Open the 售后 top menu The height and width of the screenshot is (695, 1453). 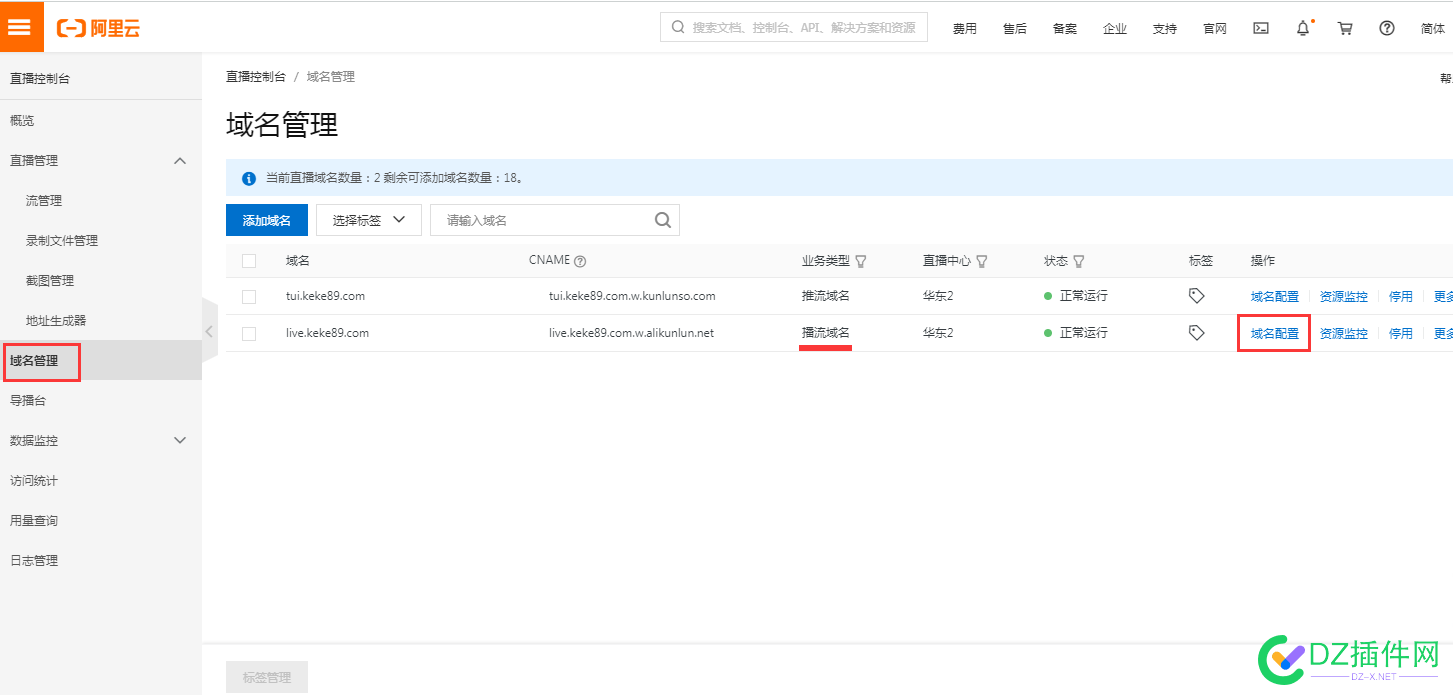pos(1014,28)
